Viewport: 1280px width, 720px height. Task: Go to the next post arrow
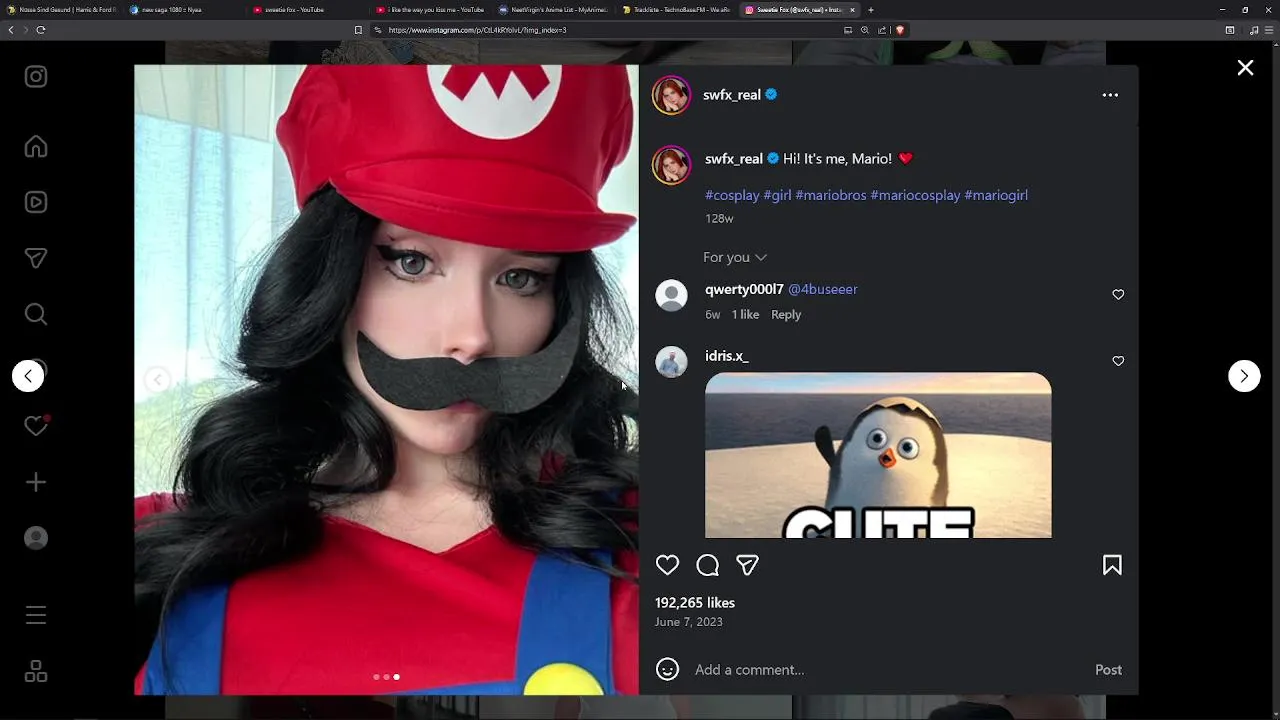click(x=1244, y=376)
